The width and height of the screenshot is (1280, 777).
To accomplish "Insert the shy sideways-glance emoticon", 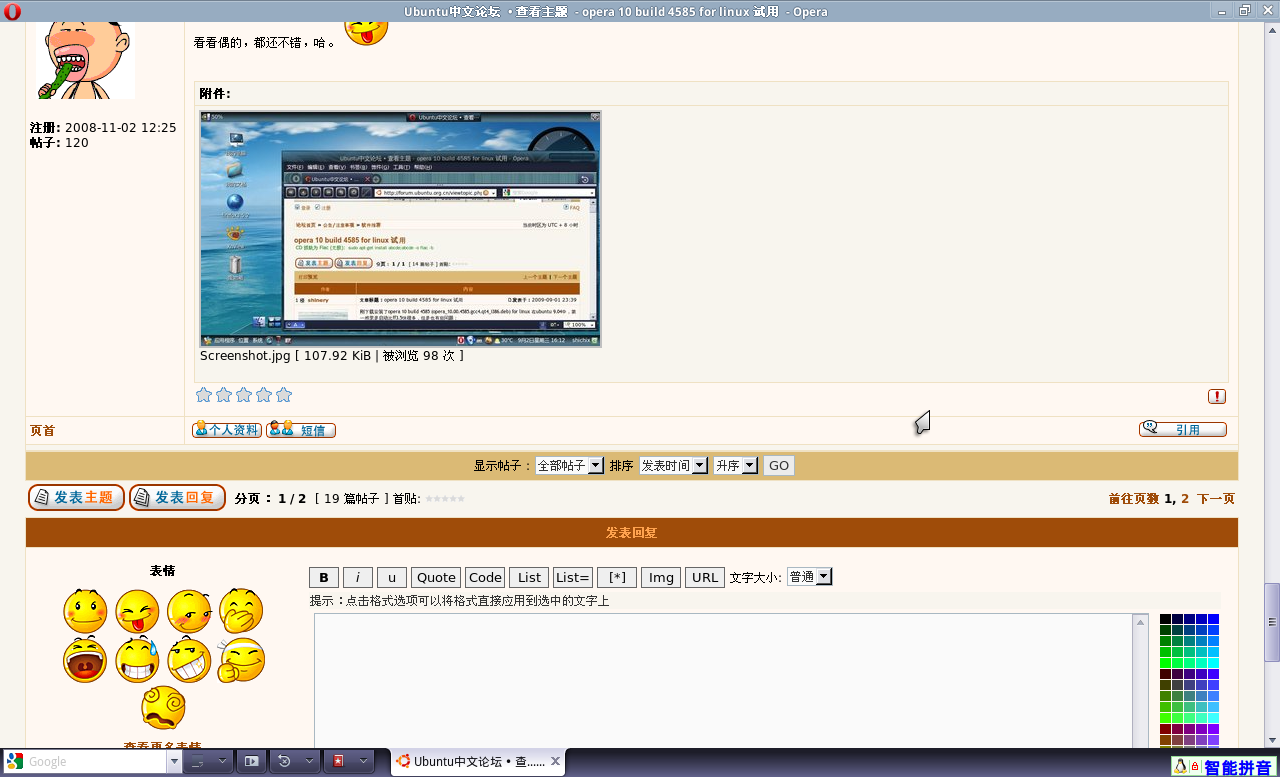I will pyautogui.click(x=189, y=610).
